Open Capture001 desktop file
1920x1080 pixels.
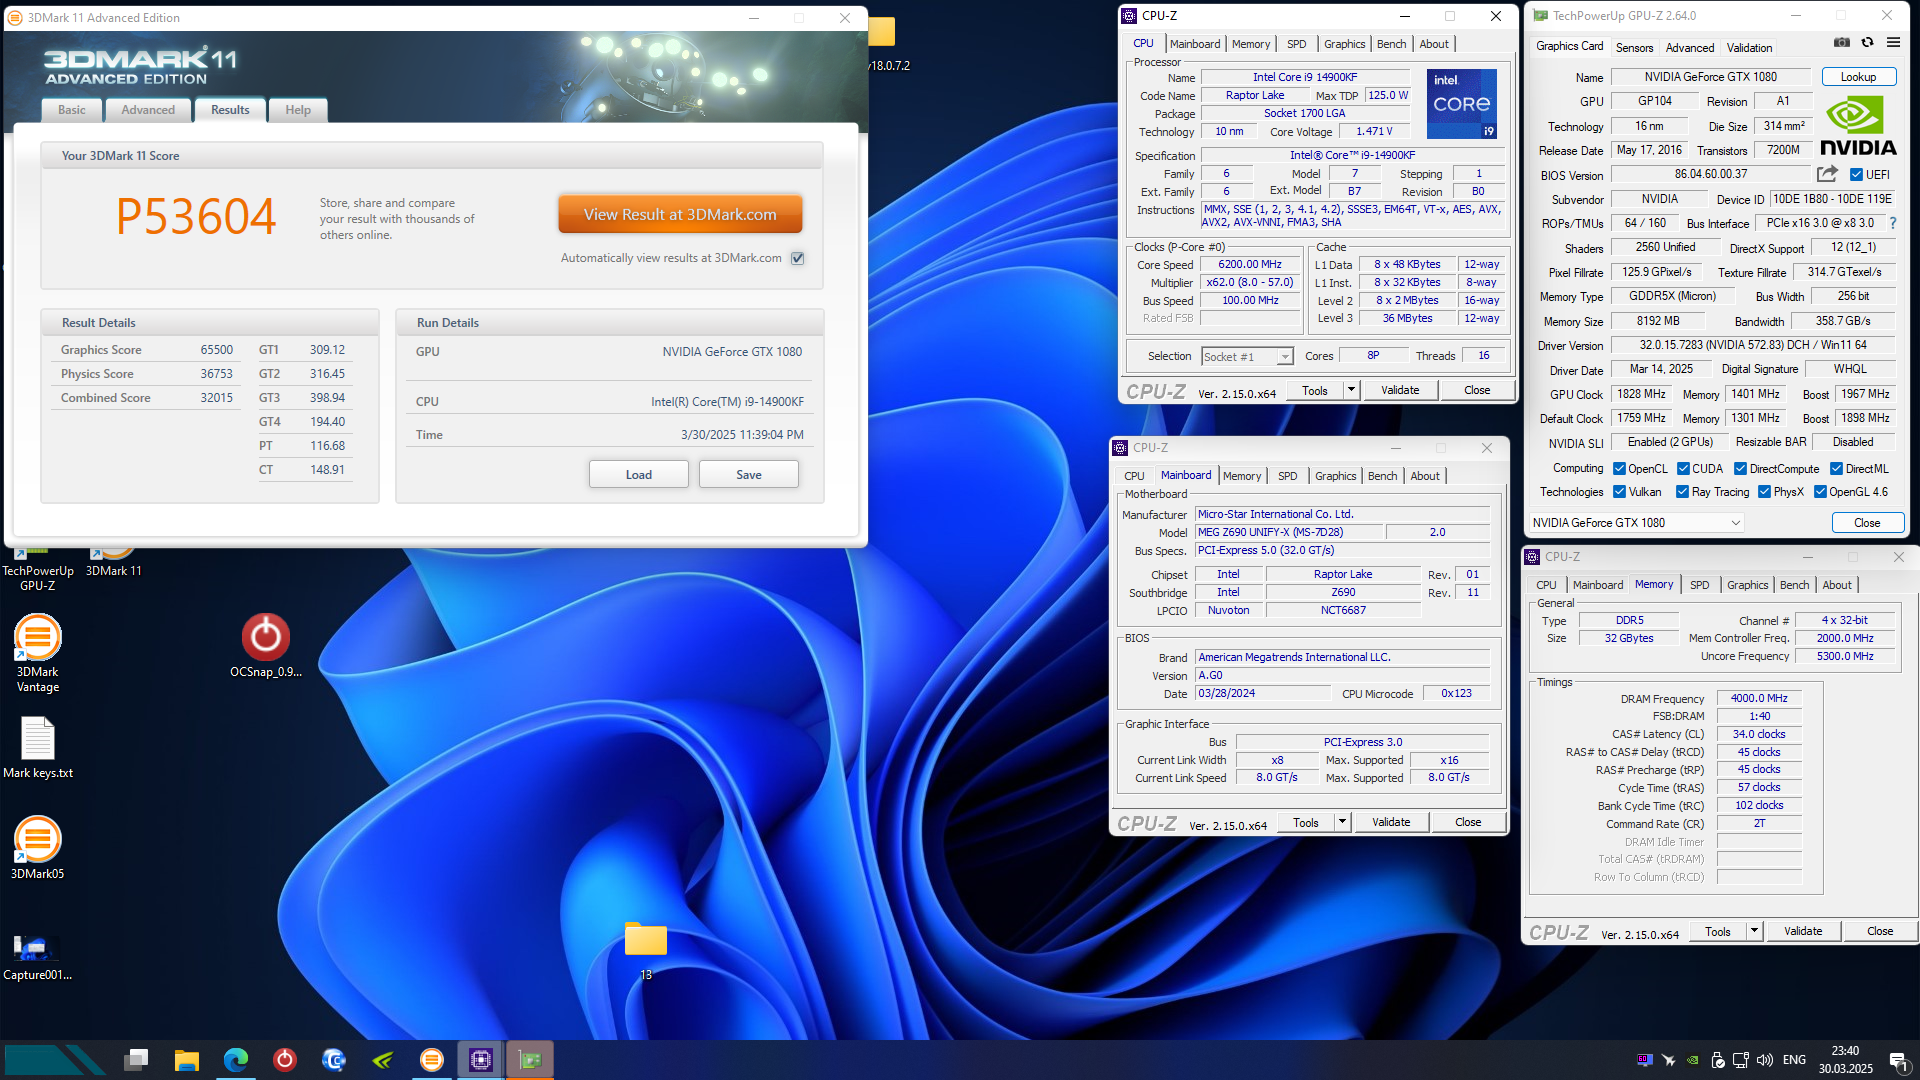pyautogui.click(x=38, y=956)
